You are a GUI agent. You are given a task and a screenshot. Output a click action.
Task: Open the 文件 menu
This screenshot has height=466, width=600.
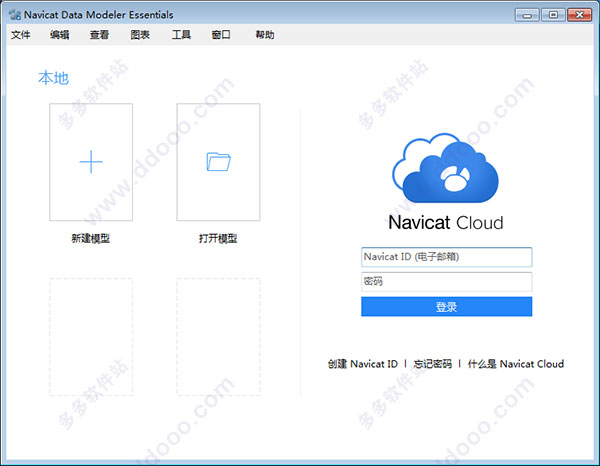[x=21, y=35]
